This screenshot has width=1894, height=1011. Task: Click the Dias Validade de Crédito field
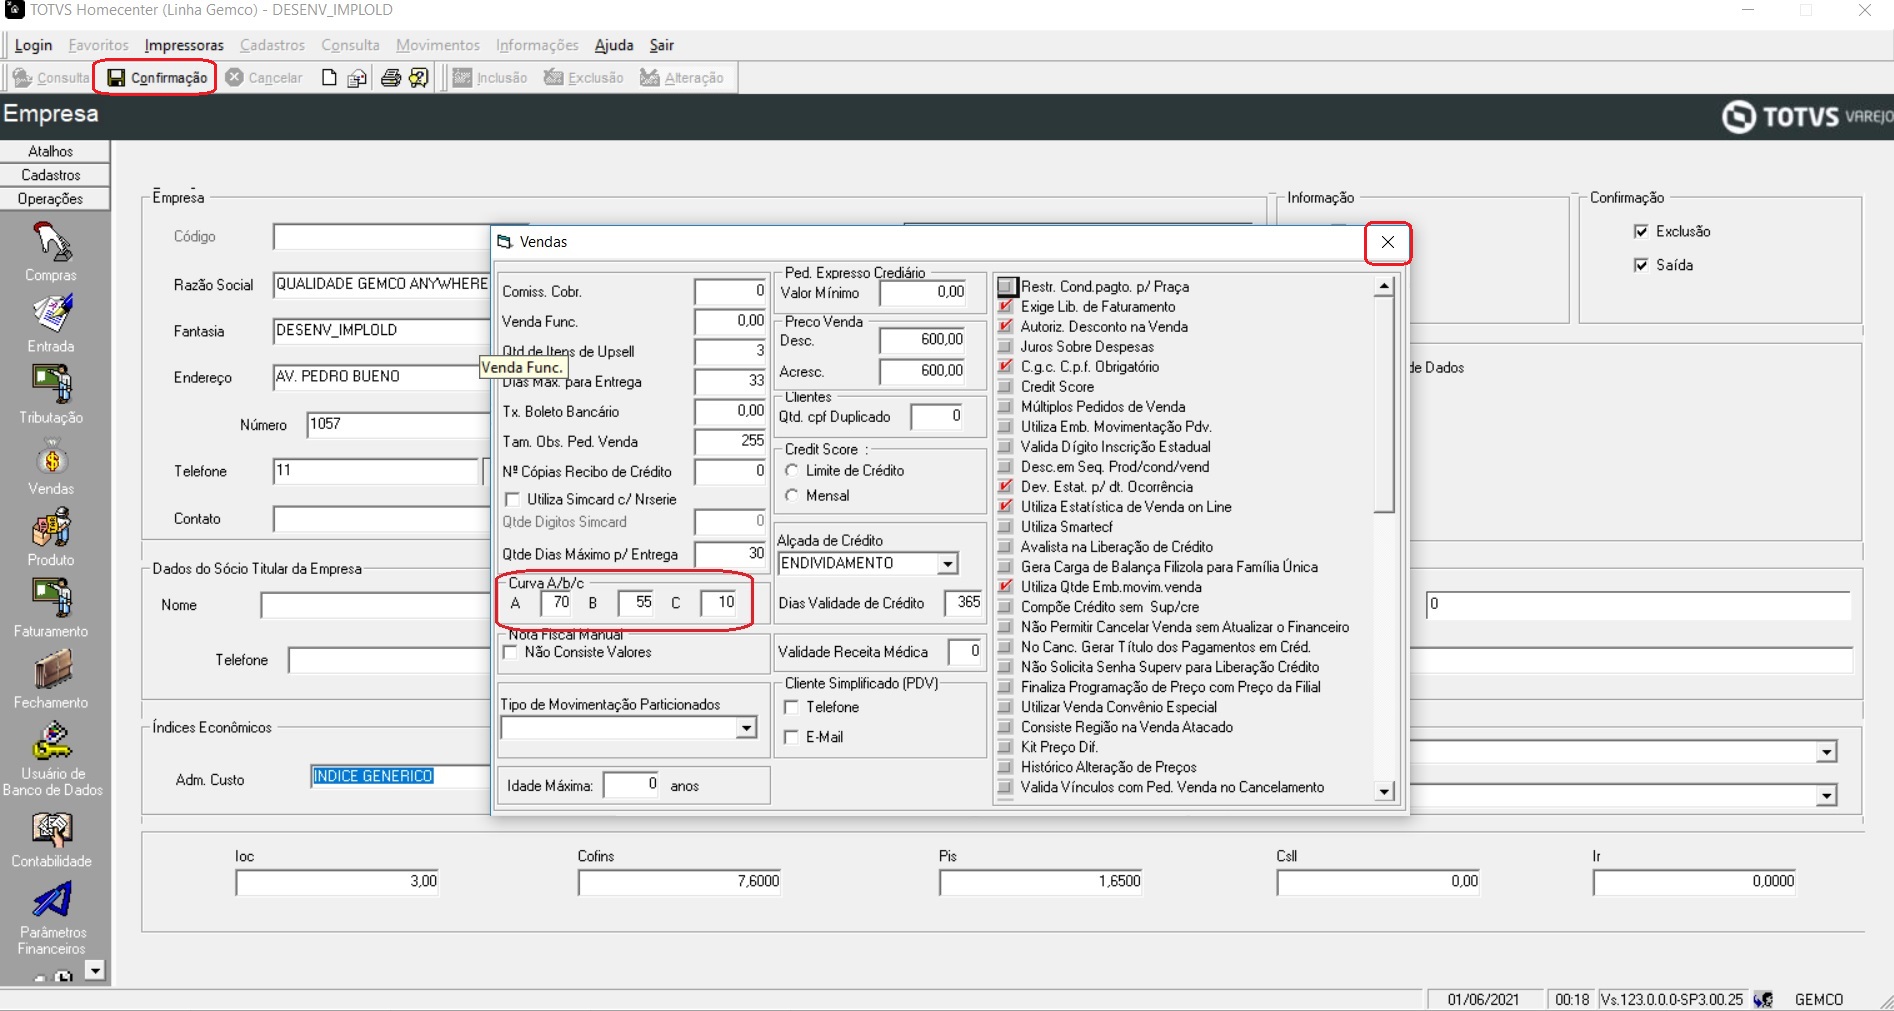pyautogui.click(x=964, y=603)
